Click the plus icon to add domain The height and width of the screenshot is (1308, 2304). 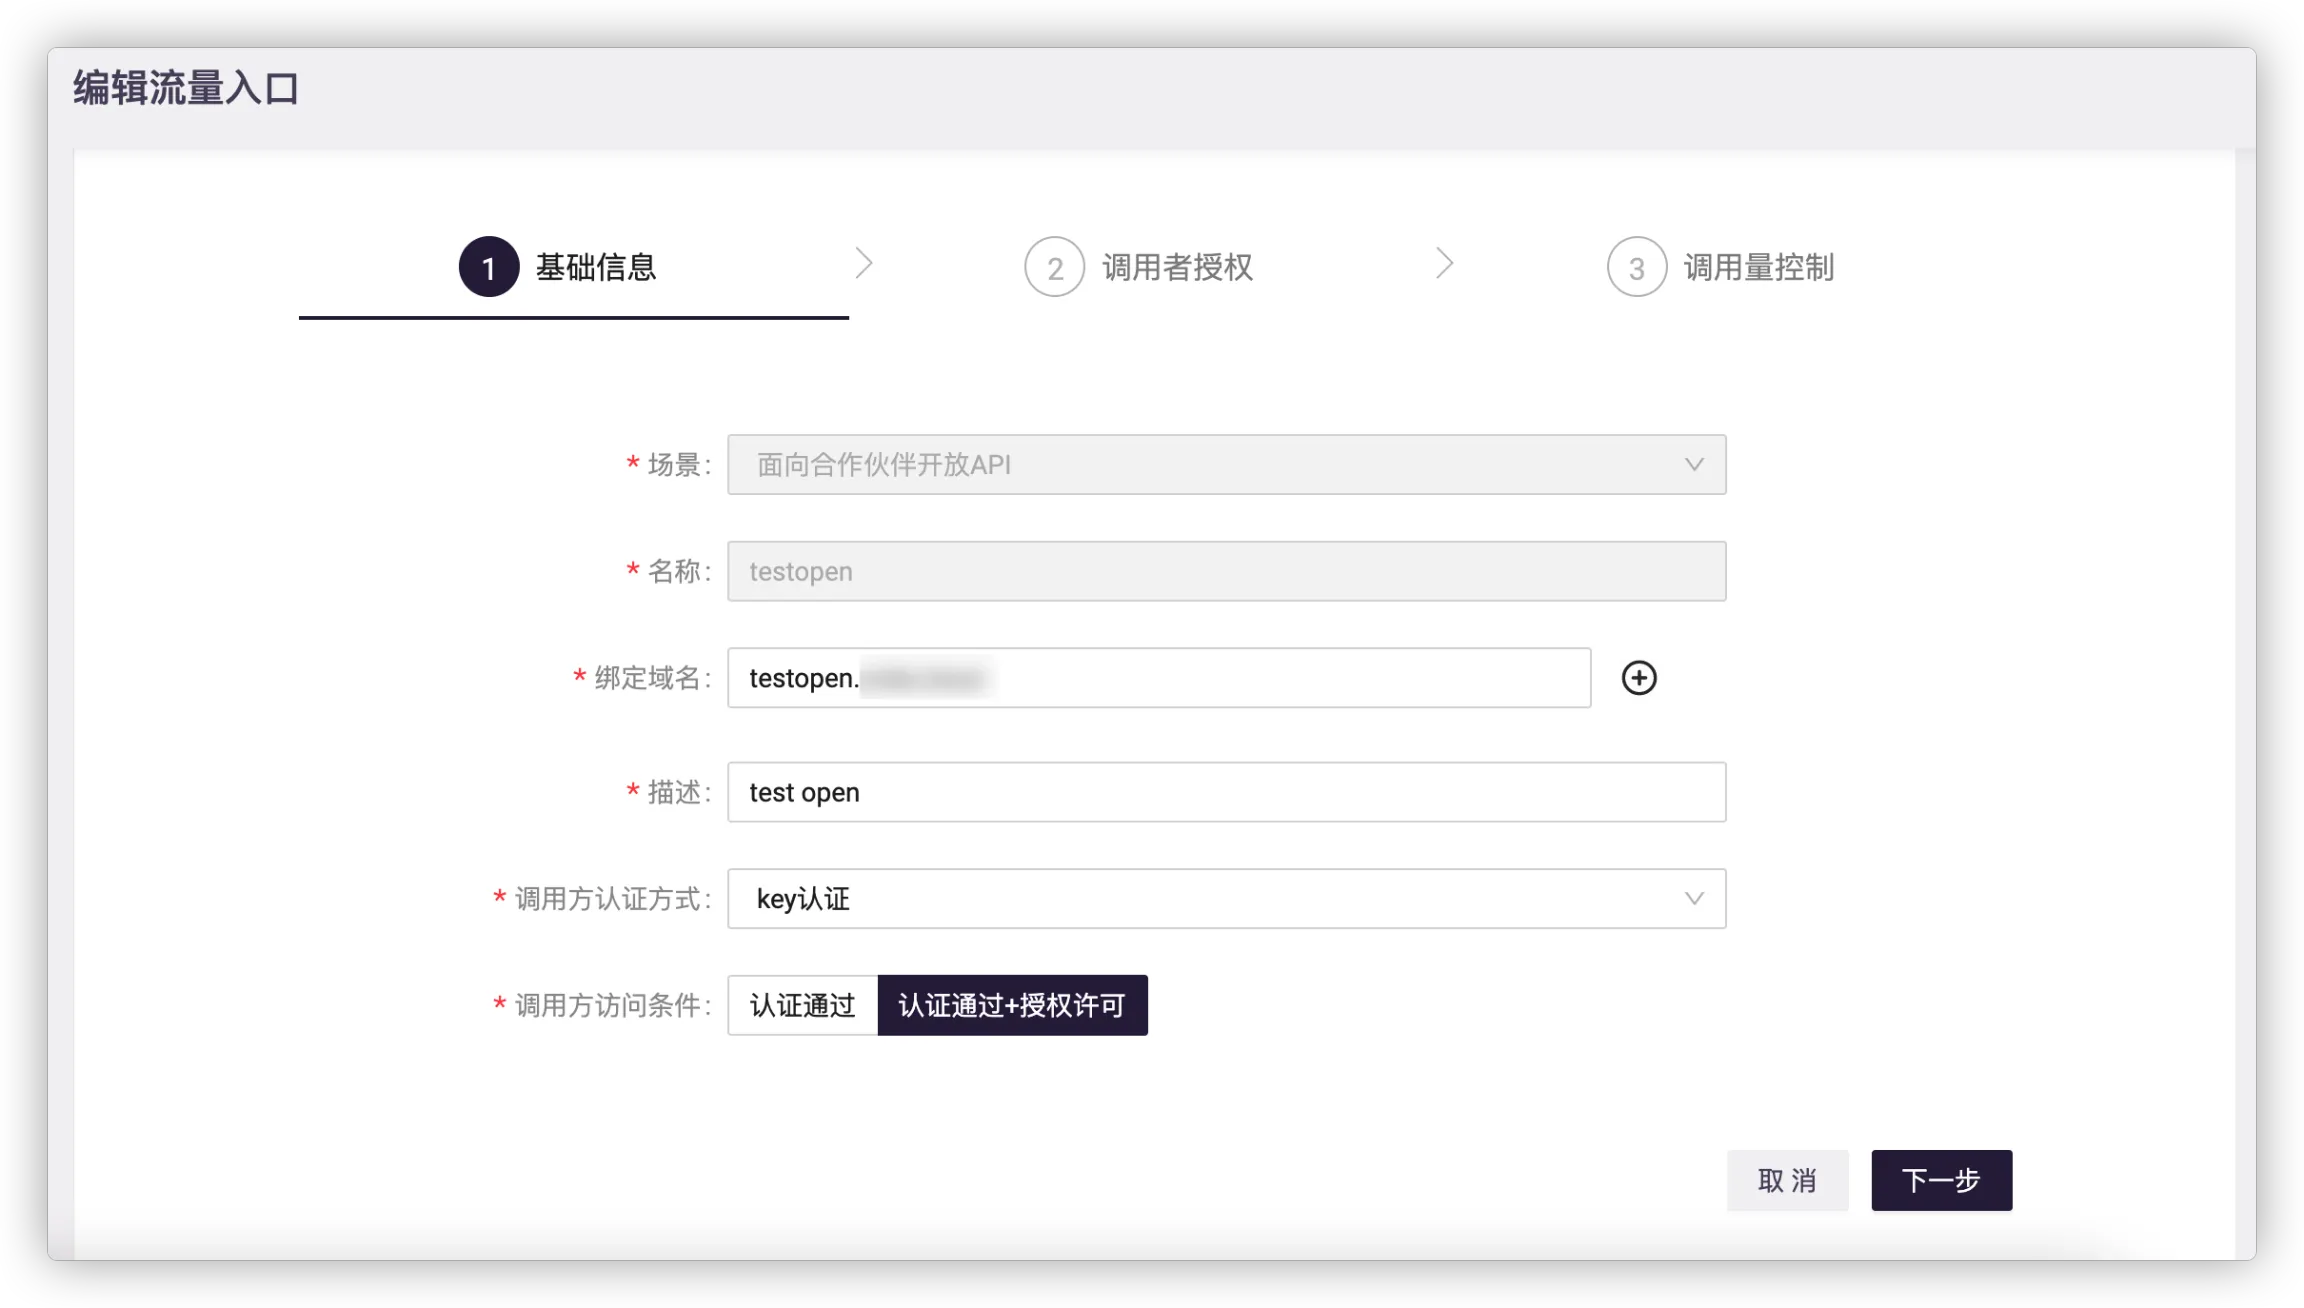tap(1638, 678)
